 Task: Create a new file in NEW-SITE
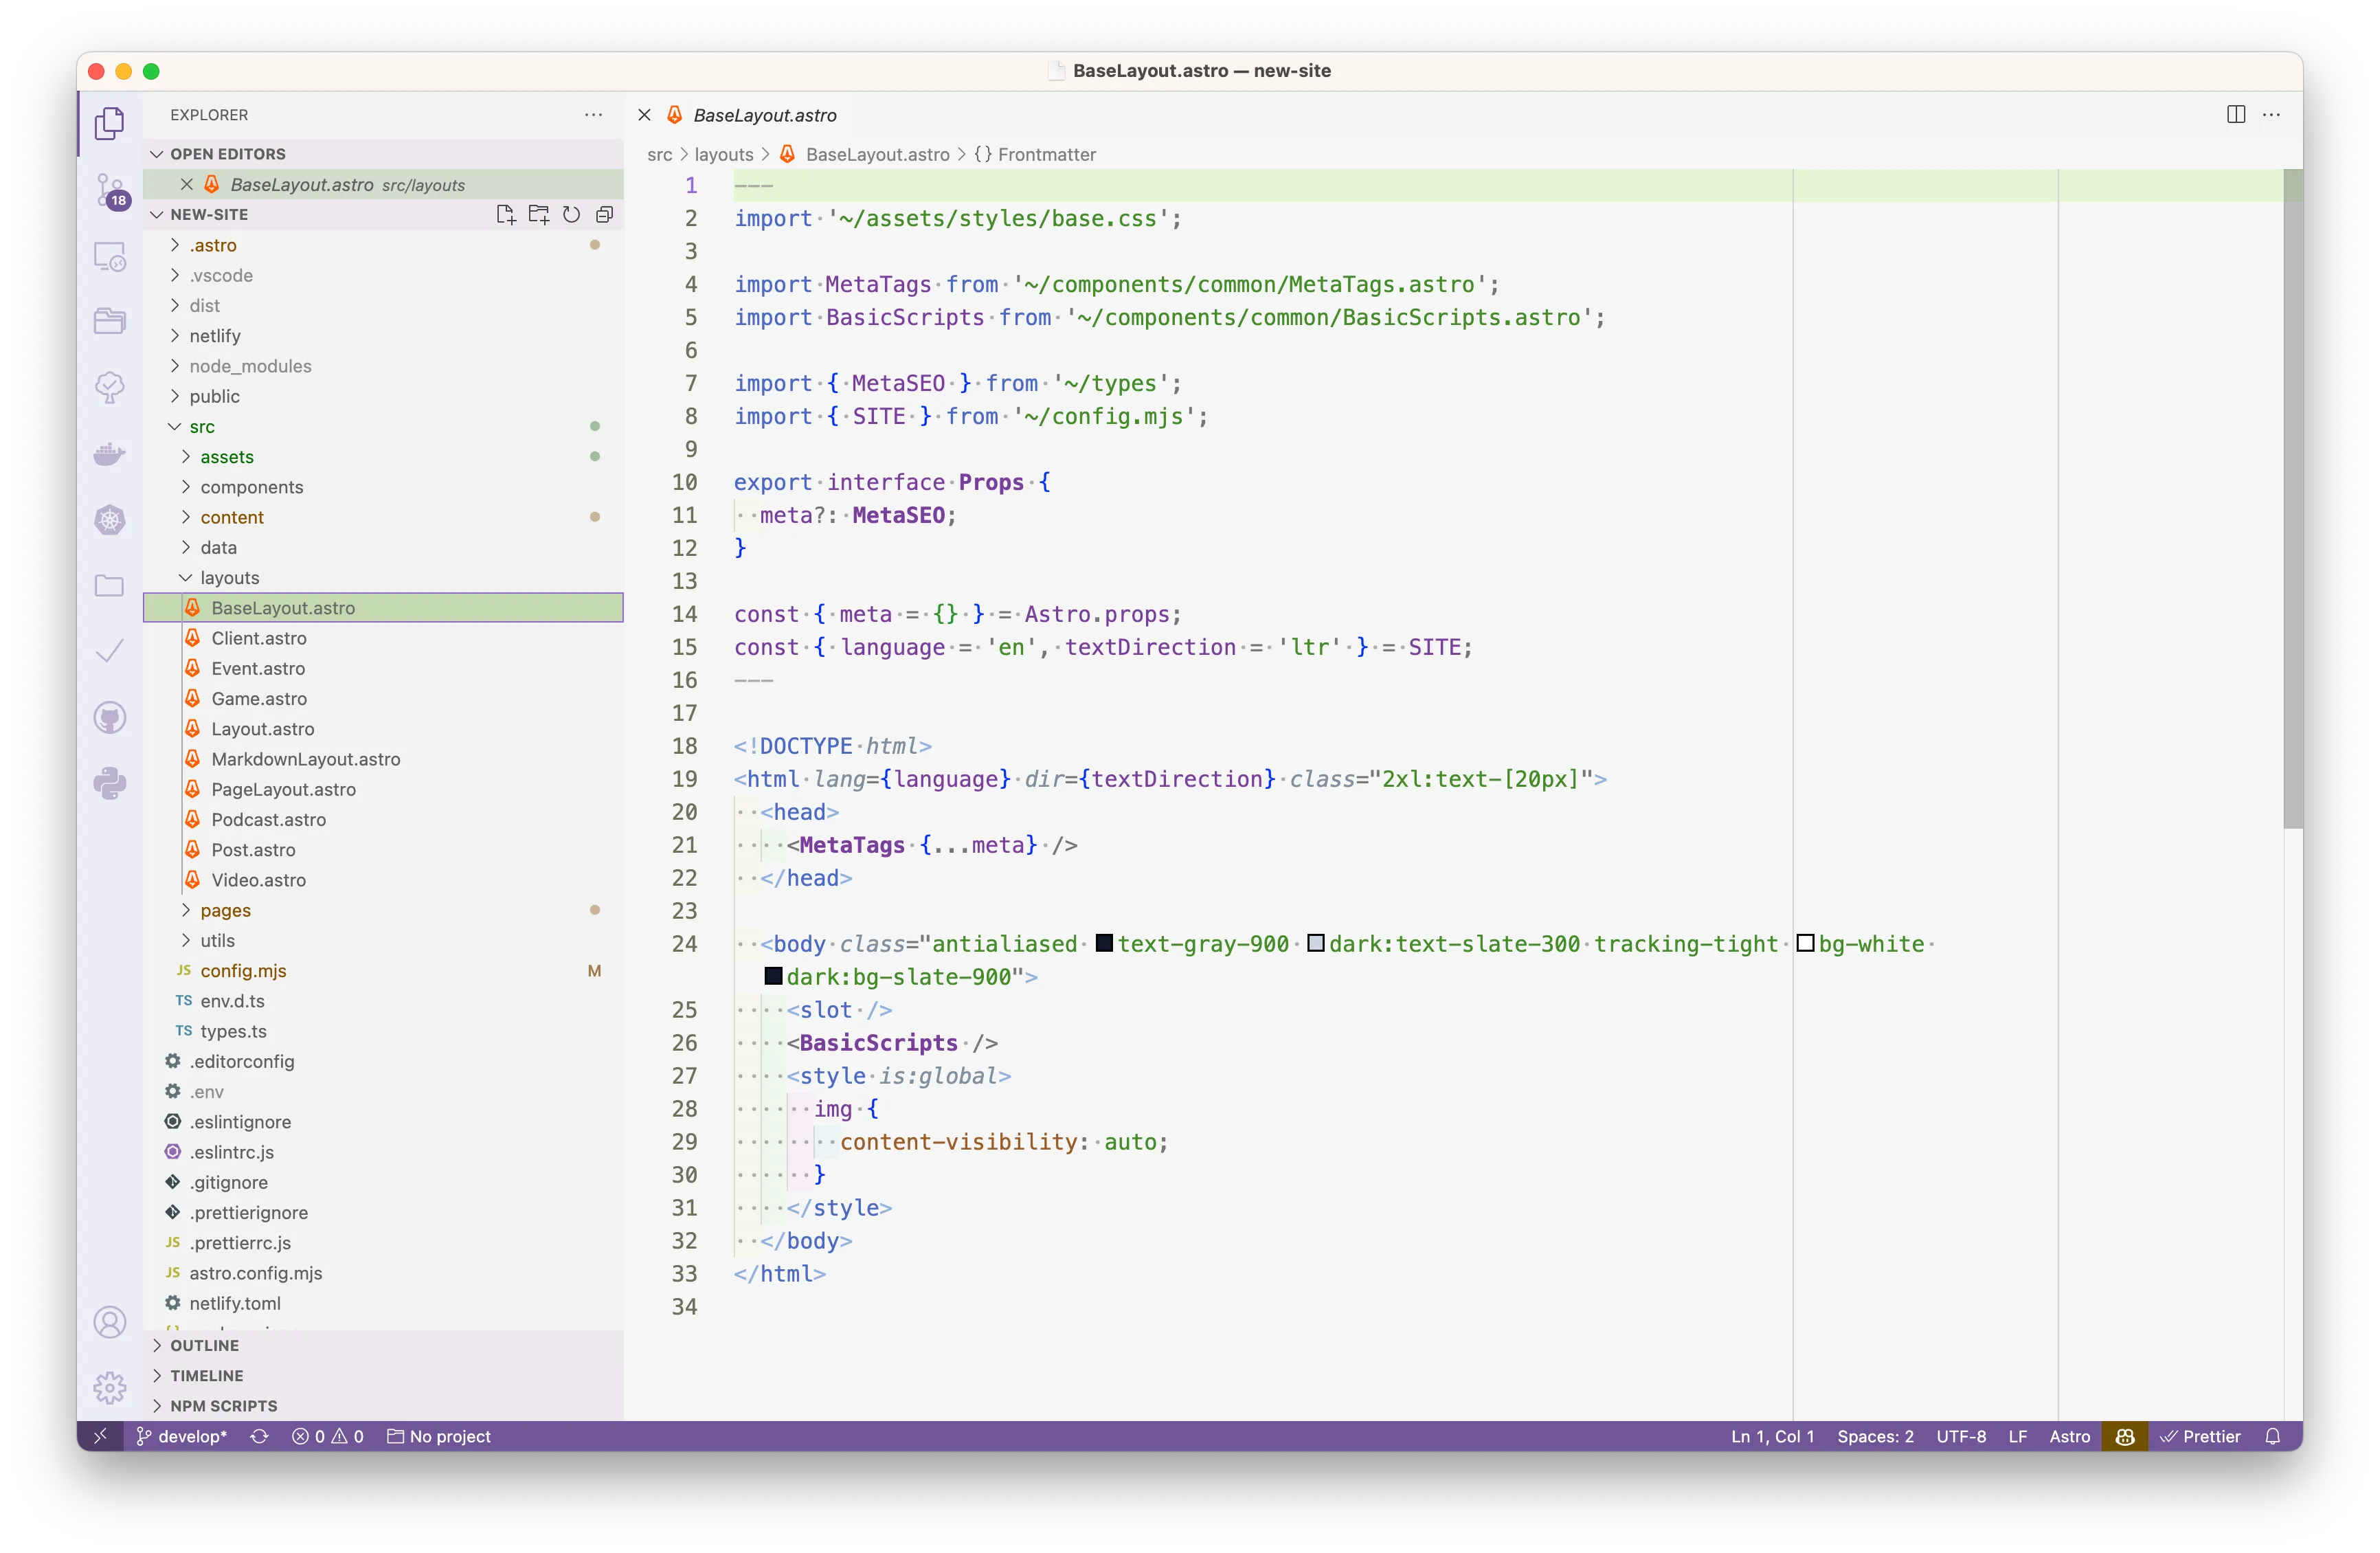[x=506, y=214]
